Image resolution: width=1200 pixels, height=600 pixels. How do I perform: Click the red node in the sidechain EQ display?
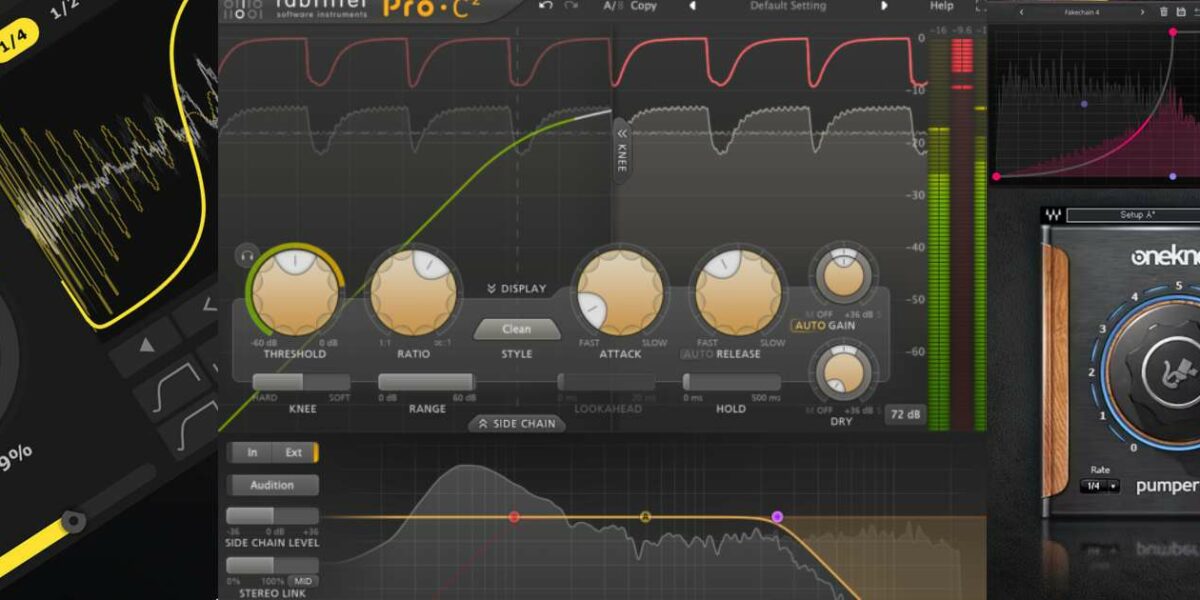pyautogui.click(x=516, y=517)
